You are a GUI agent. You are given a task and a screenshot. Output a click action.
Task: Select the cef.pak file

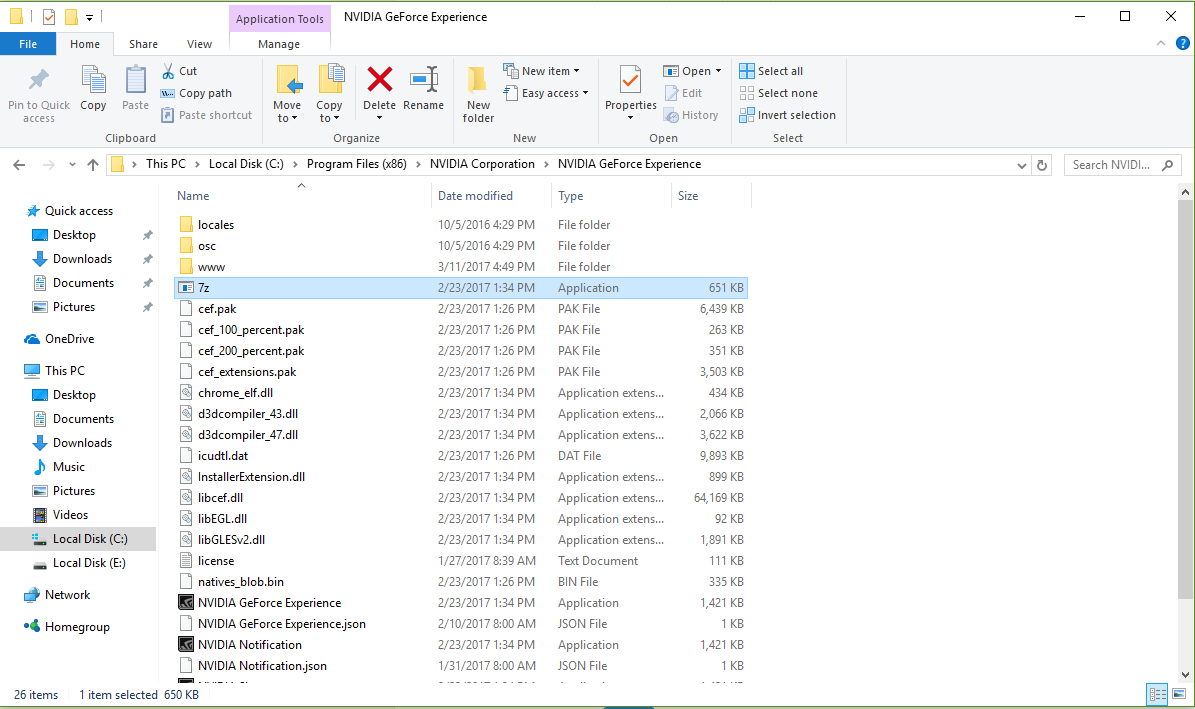217,309
